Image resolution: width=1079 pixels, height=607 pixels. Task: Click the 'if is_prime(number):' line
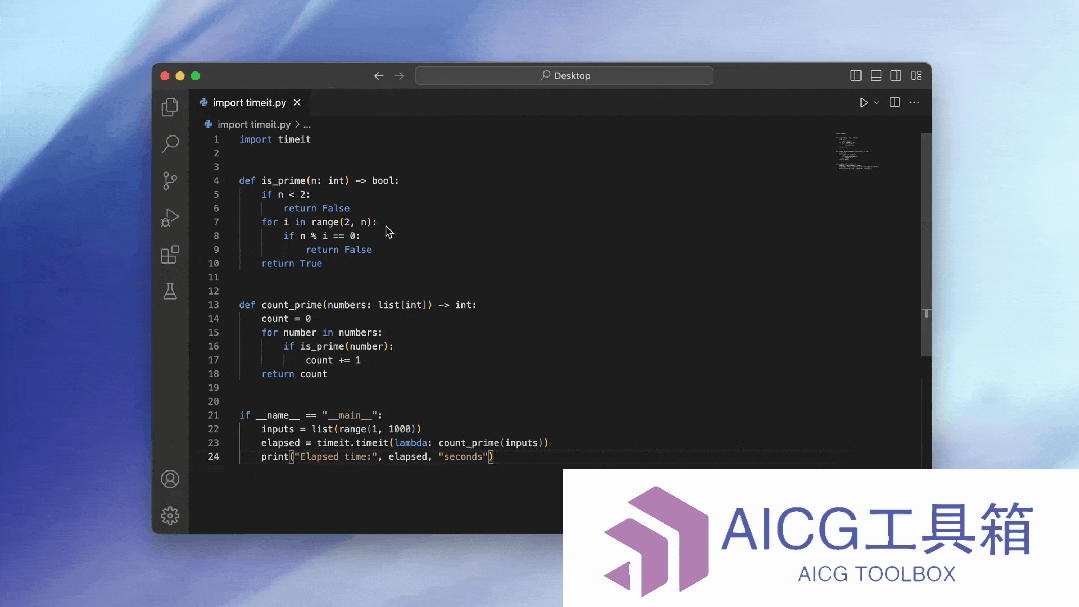338,346
